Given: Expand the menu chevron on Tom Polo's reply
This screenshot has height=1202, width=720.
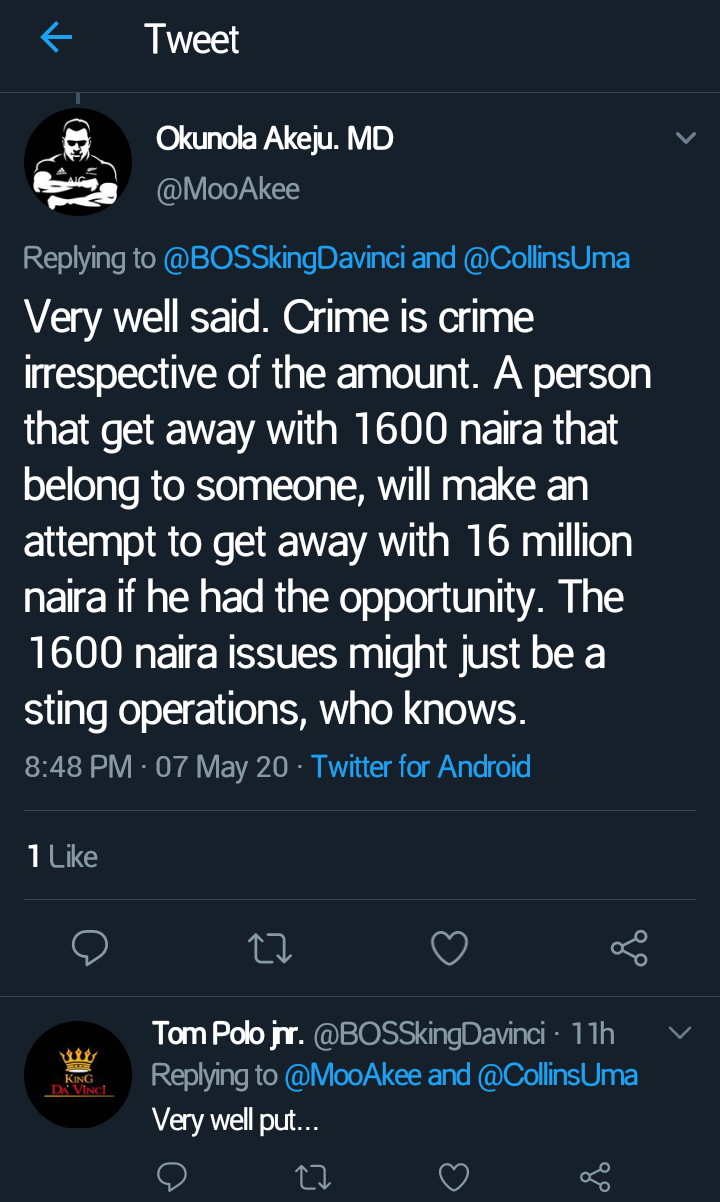Looking at the screenshot, I should point(679,1033).
